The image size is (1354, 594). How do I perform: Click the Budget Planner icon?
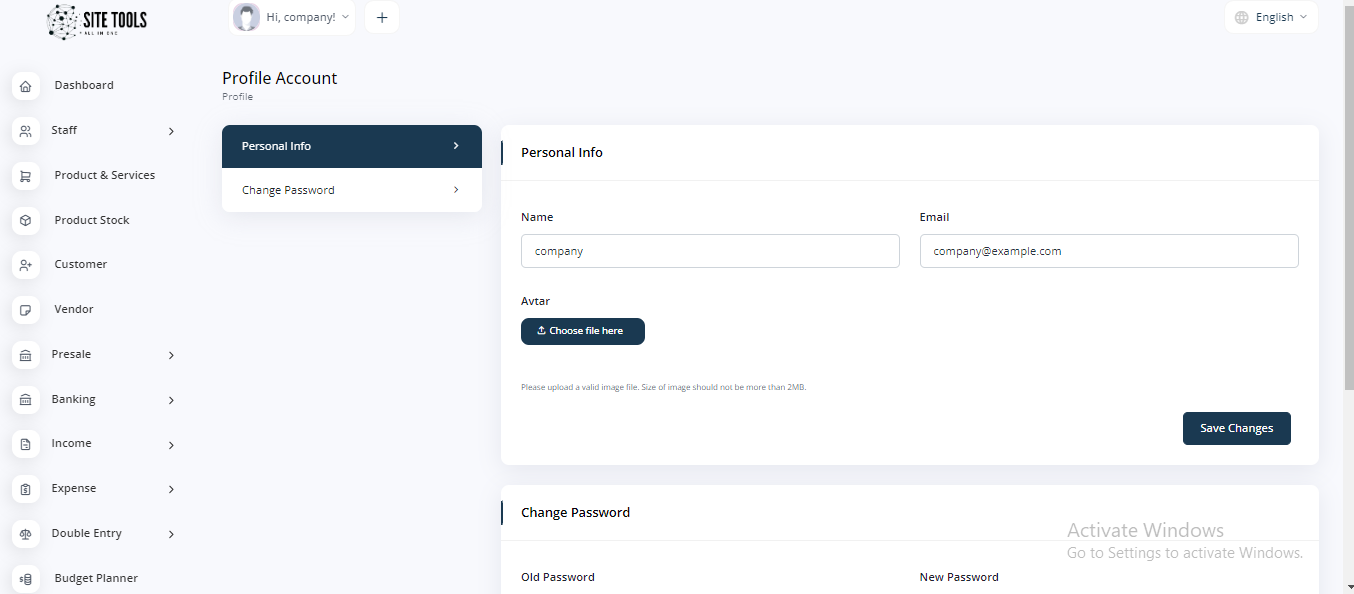click(26, 579)
